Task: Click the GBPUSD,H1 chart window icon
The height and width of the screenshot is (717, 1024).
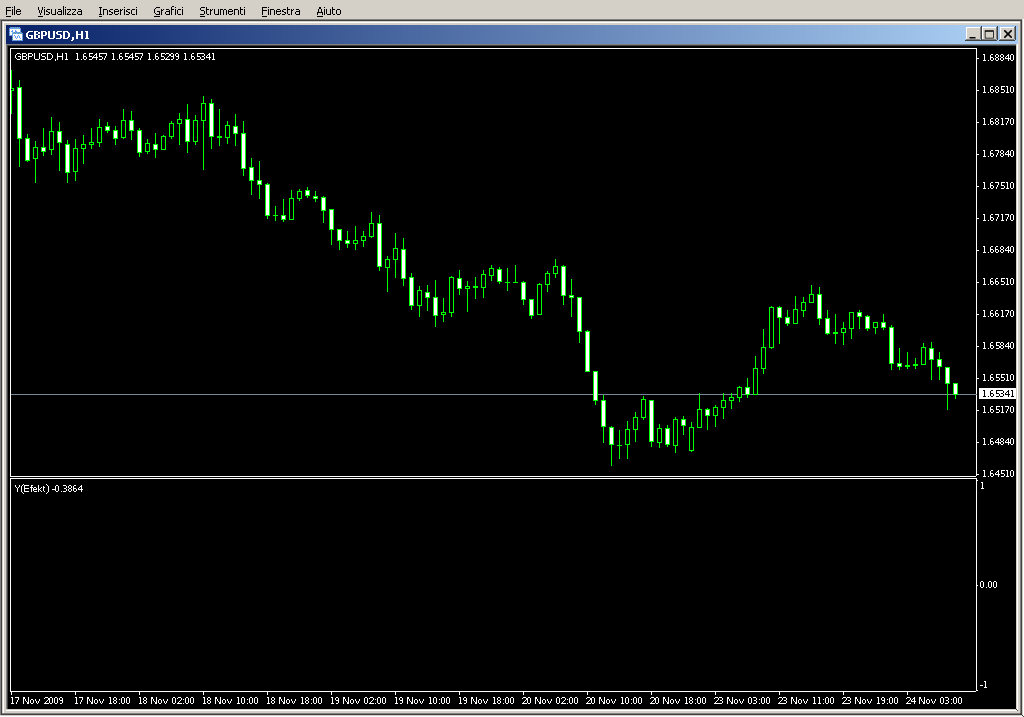Action: tap(16, 35)
